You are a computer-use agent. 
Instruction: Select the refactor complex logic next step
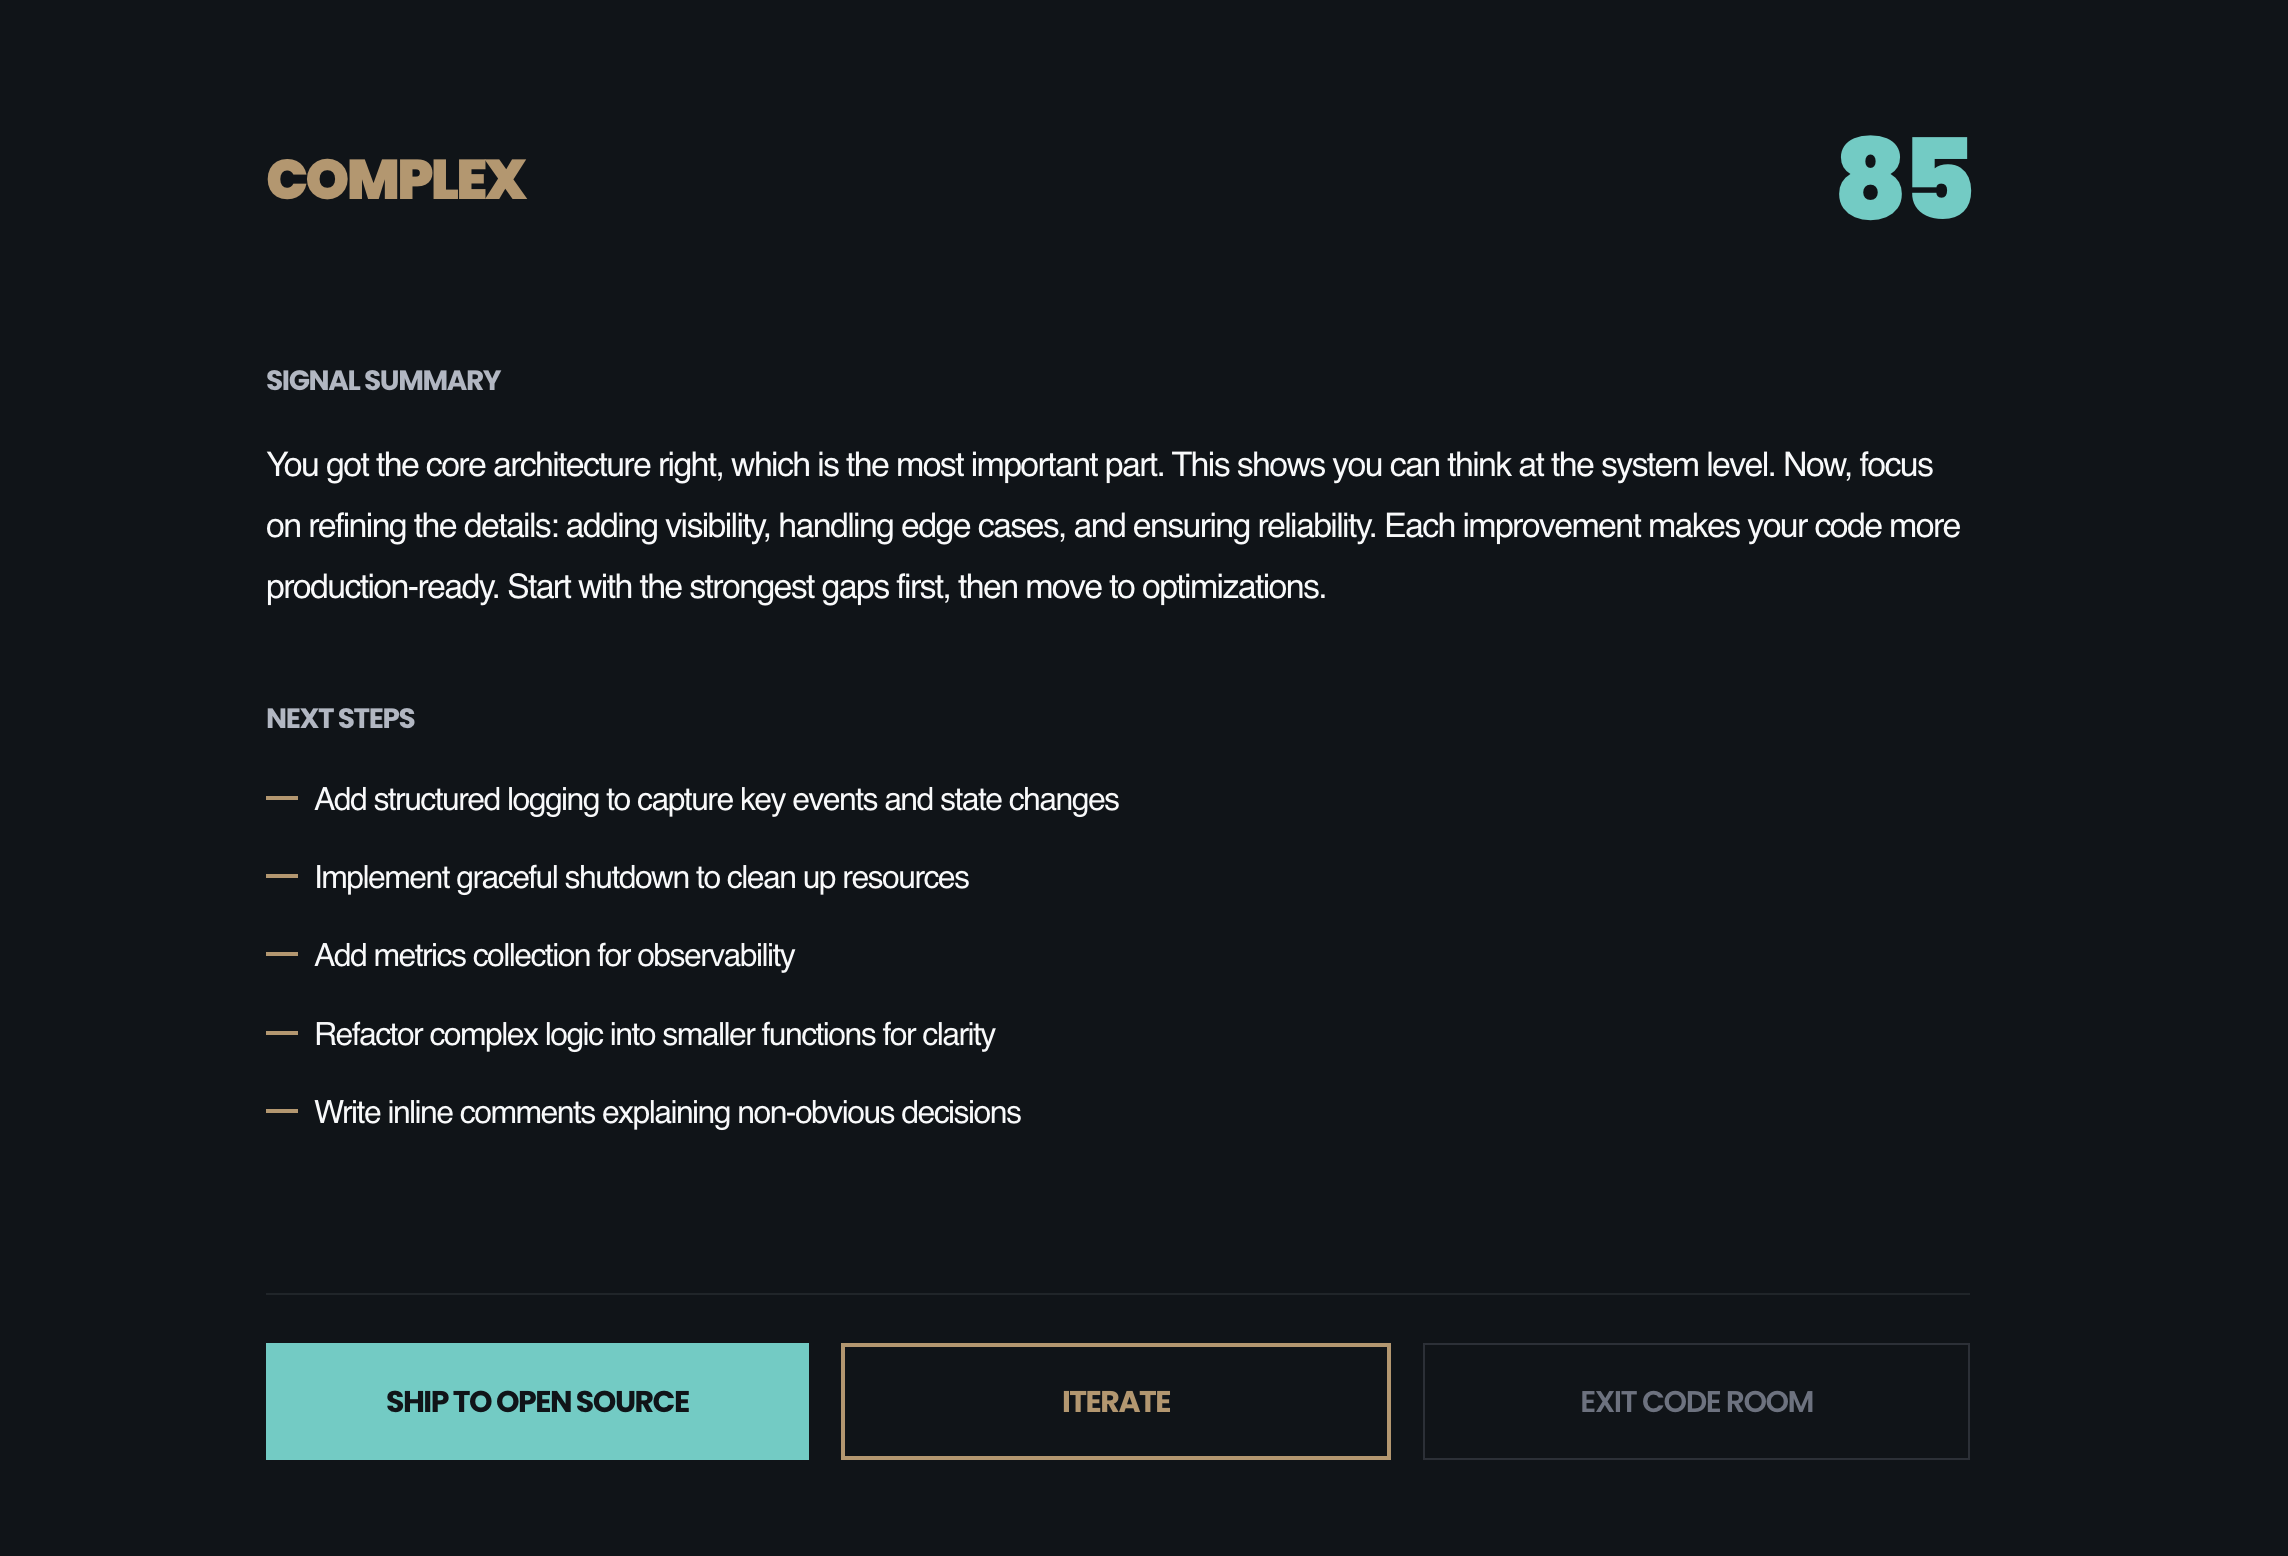[655, 1034]
